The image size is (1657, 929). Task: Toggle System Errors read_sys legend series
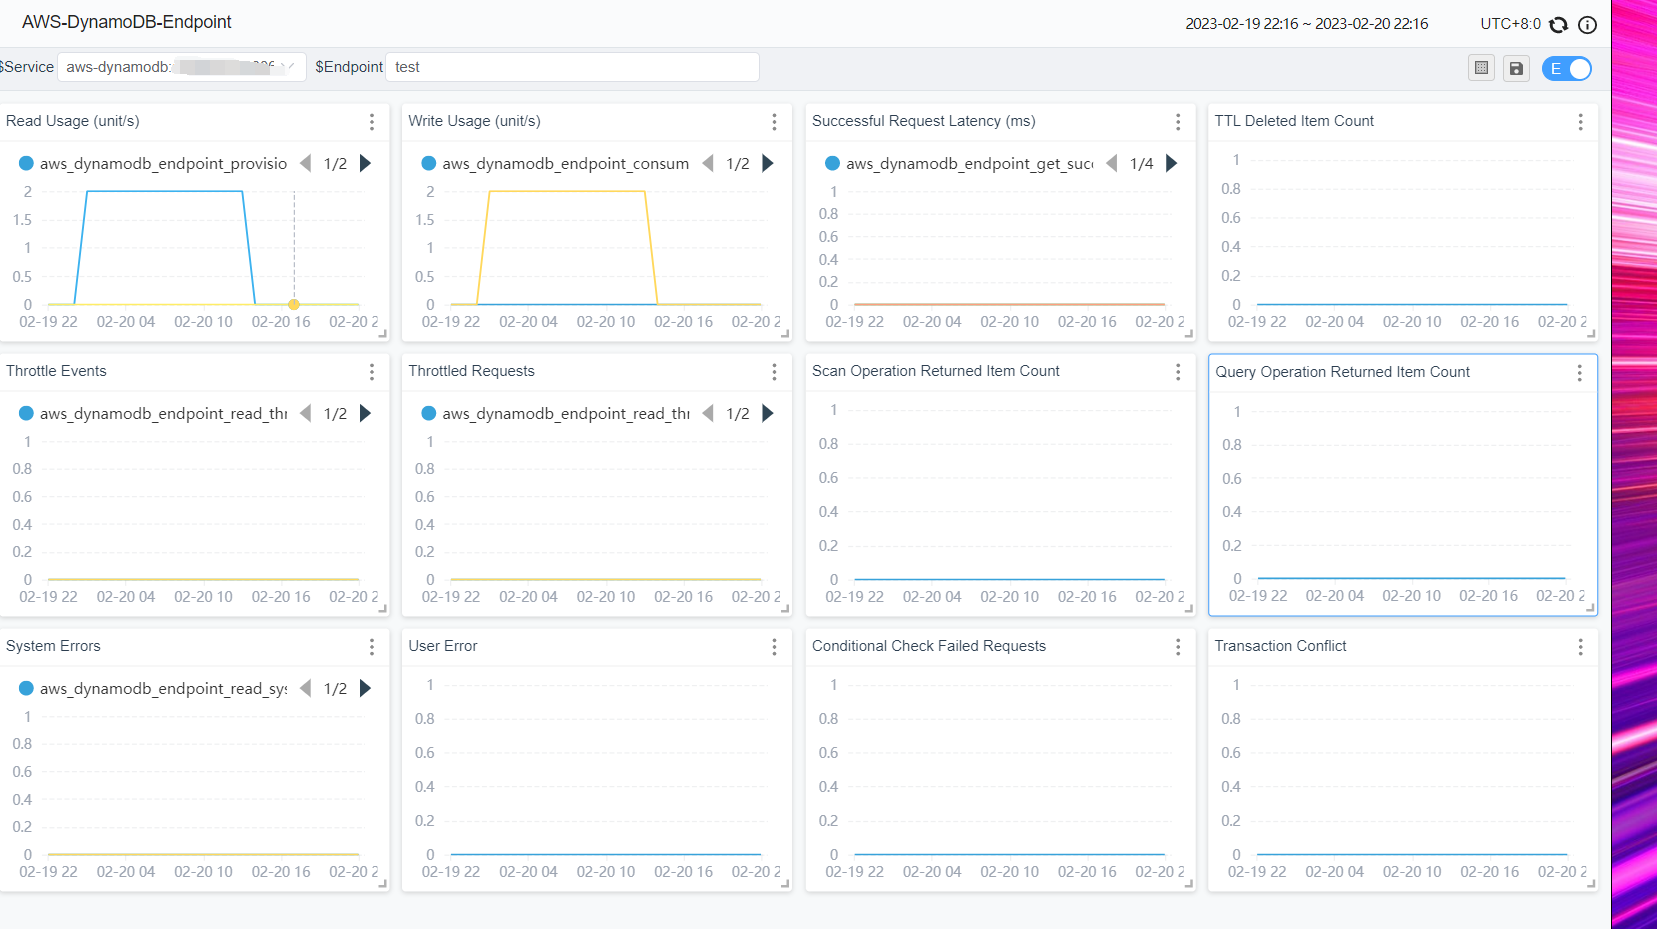pos(153,688)
